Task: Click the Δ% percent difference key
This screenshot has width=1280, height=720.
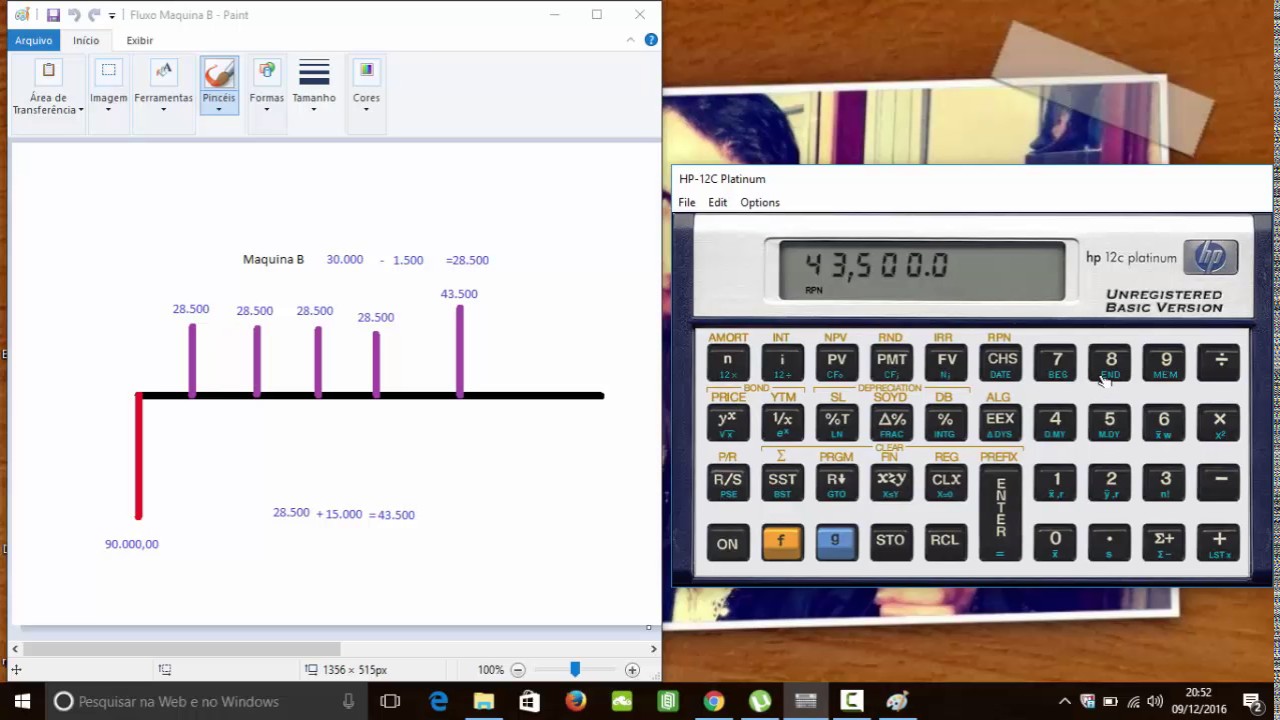Action: pos(891,424)
